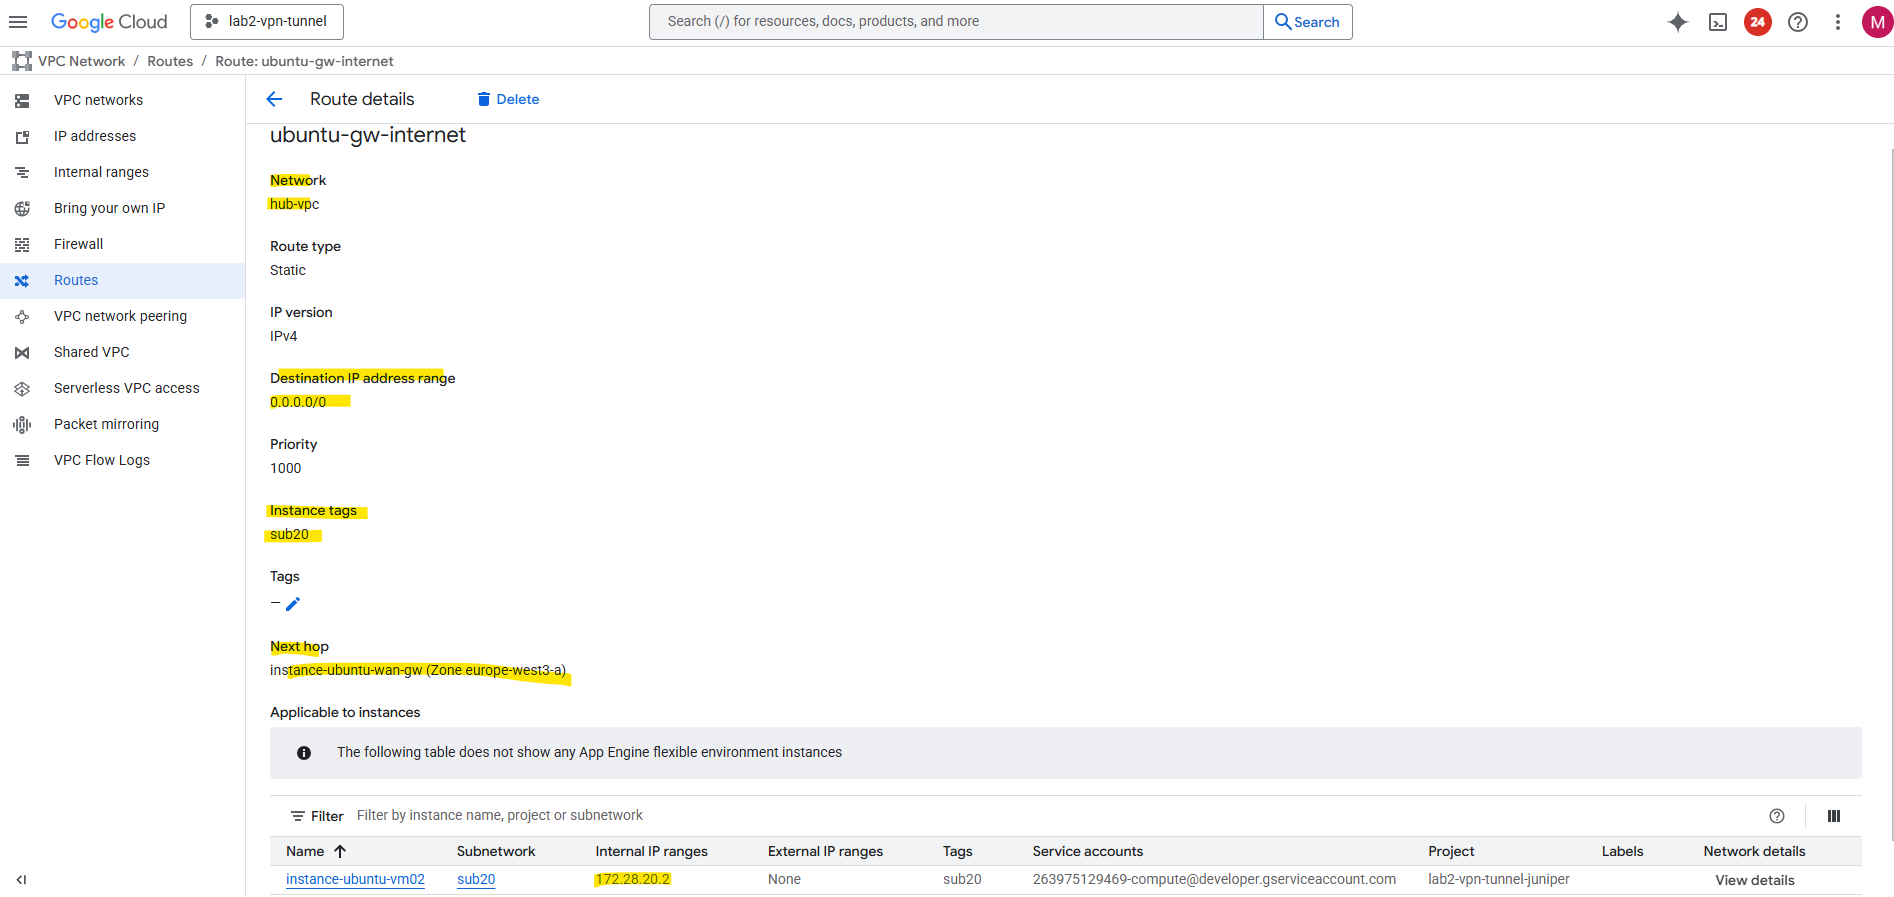Click the edit pencil under Tags
Viewport: 1894px width, 897px height.
point(293,604)
